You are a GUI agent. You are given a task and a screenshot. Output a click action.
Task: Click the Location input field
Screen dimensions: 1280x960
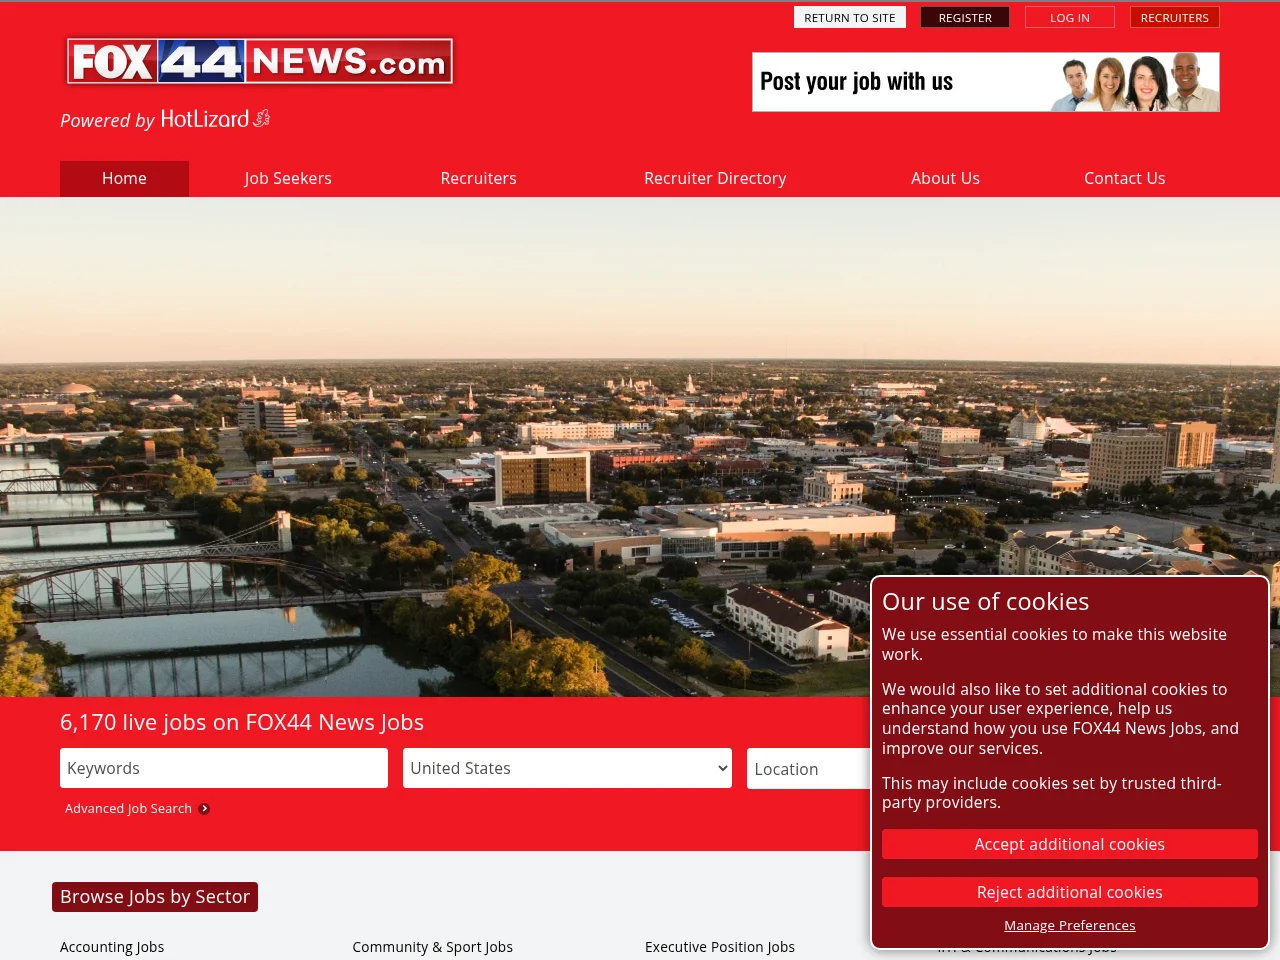tap(809, 768)
